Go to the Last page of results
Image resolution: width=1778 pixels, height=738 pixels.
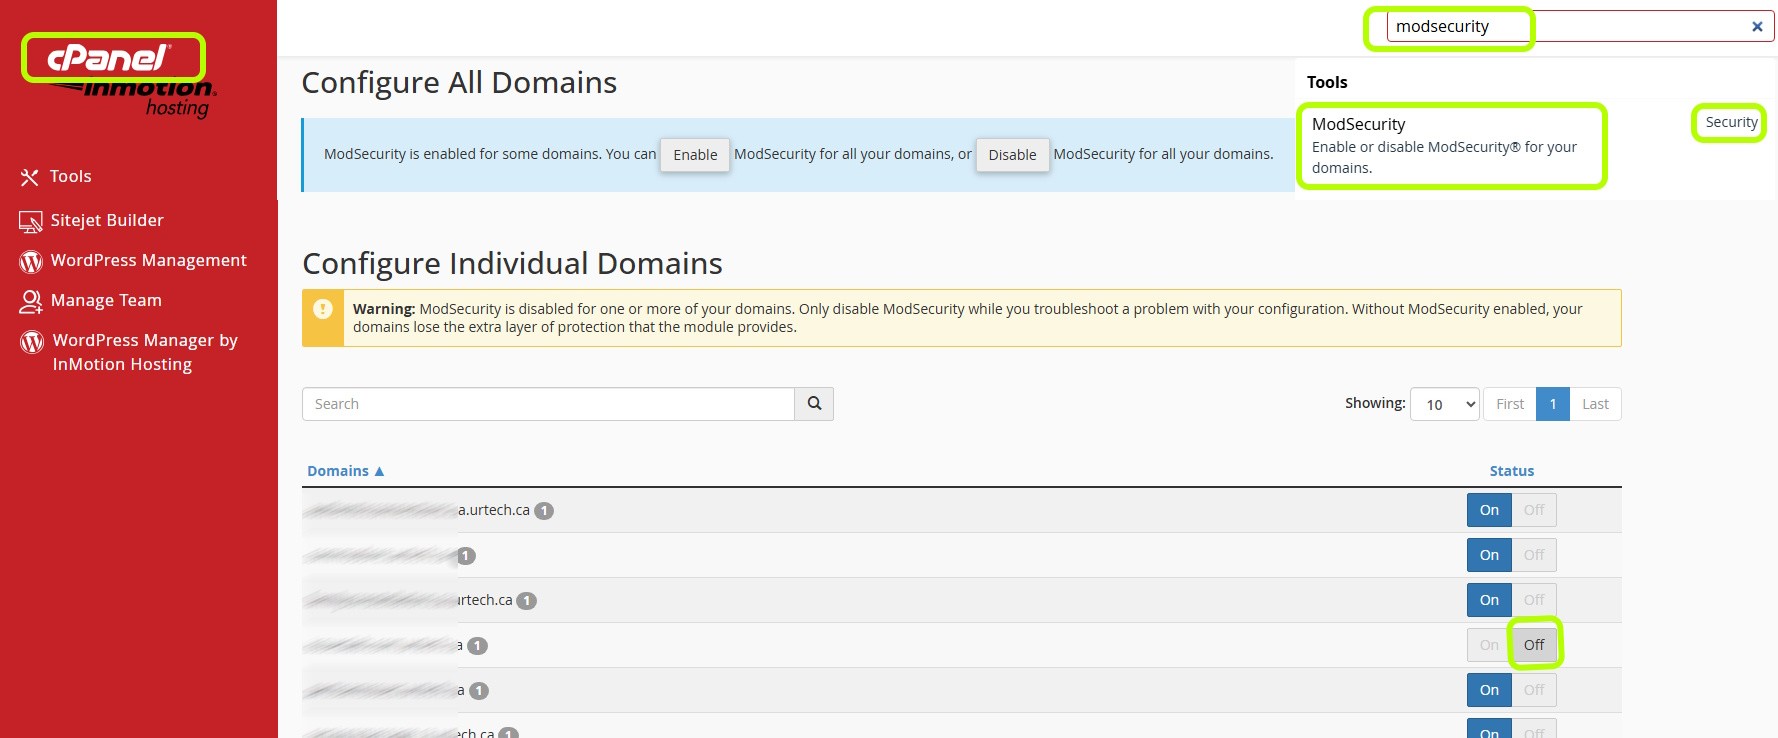click(1595, 404)
